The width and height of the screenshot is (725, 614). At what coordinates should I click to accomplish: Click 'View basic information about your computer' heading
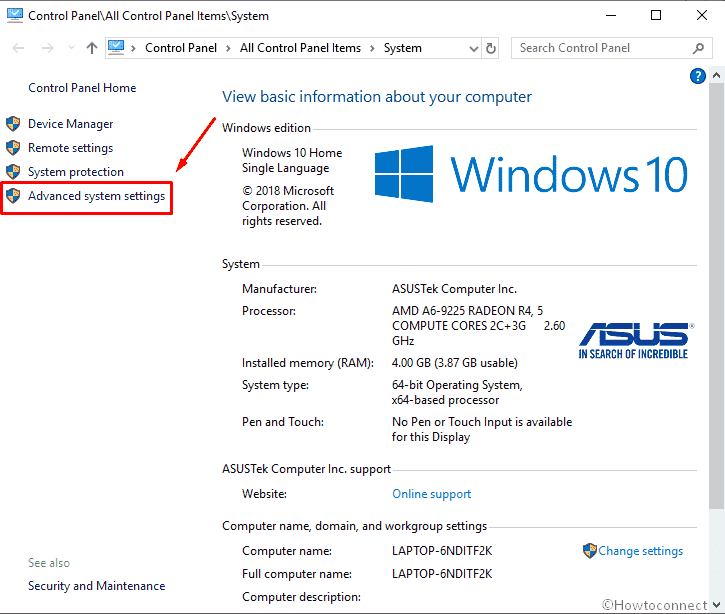[x=377, y=97]
